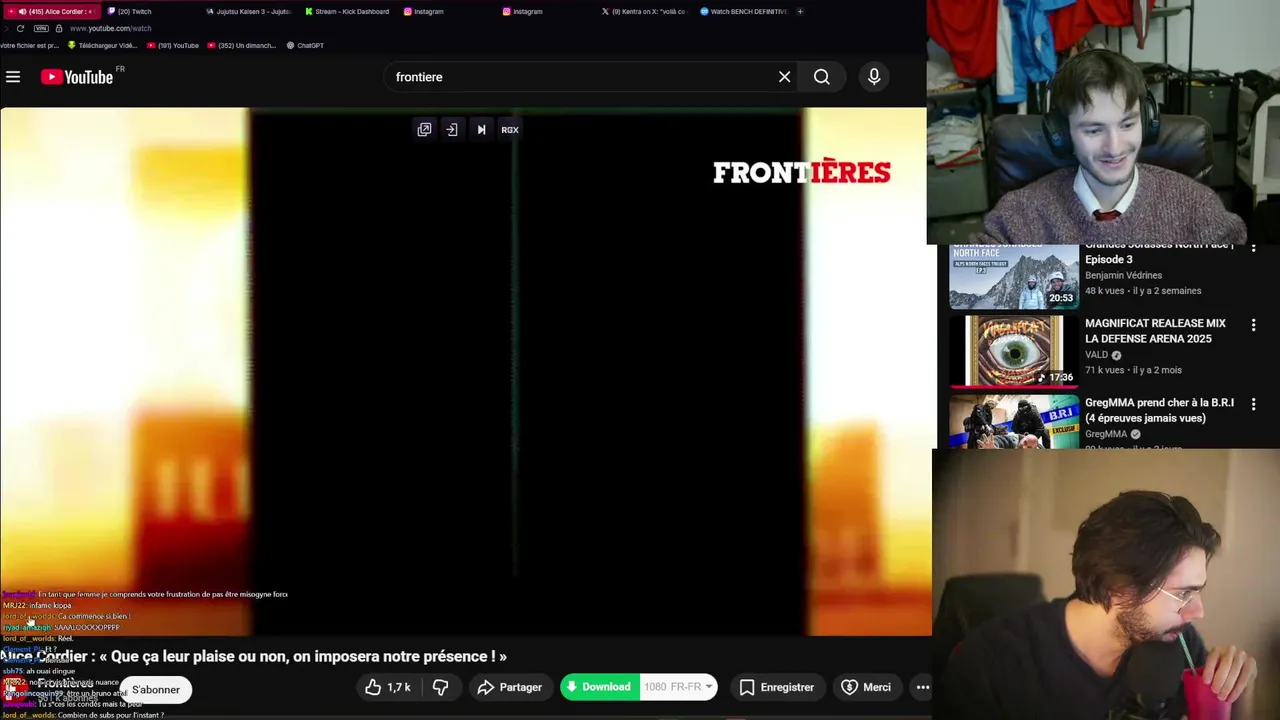
Task: Select the (415) Alice Cordier YouTube tab
Action: [50, 11]
